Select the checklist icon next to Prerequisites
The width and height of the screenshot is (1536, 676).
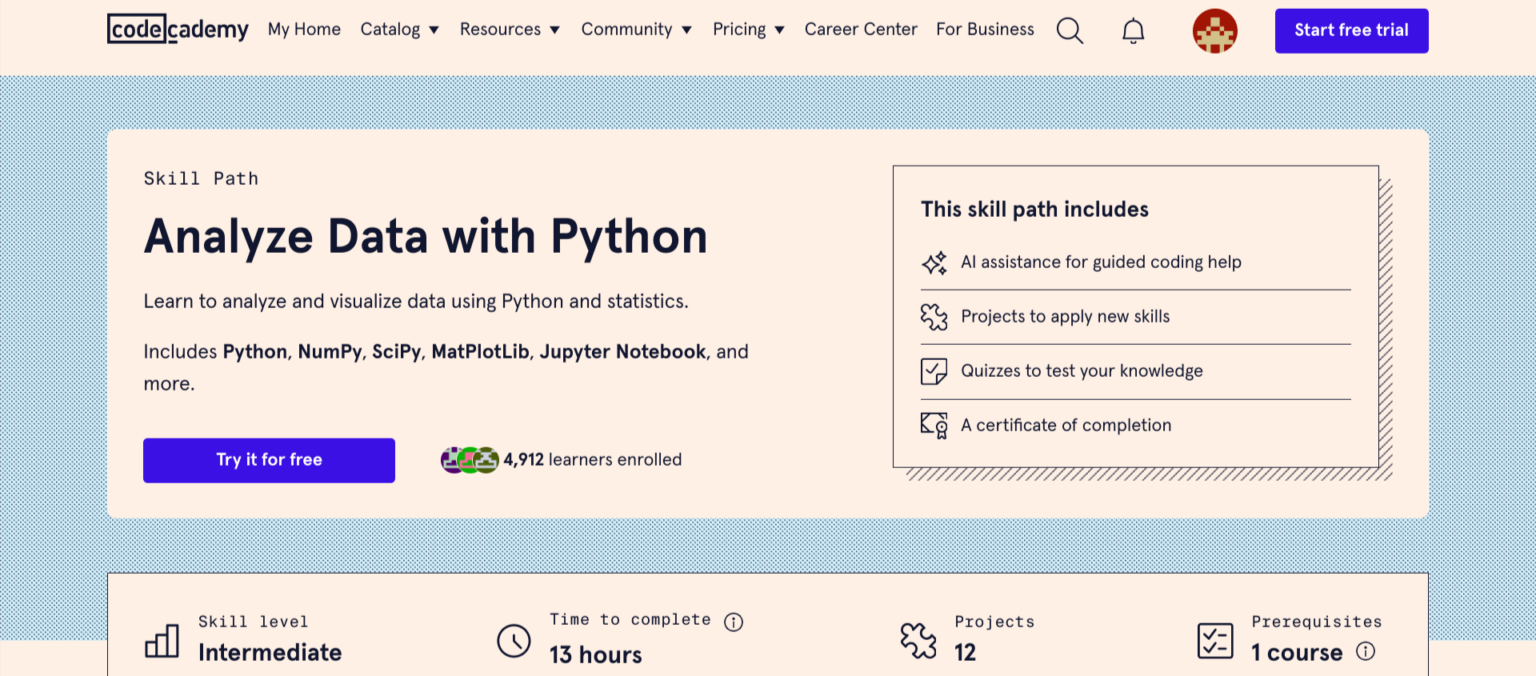click(1215, 639)
